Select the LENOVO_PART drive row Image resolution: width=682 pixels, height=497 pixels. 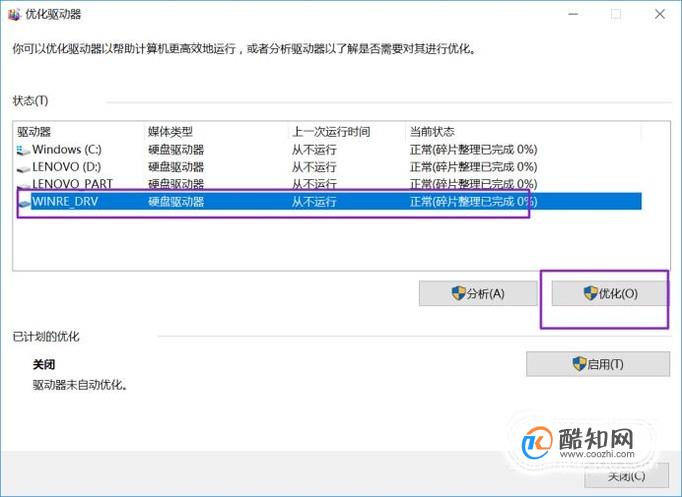328,184
